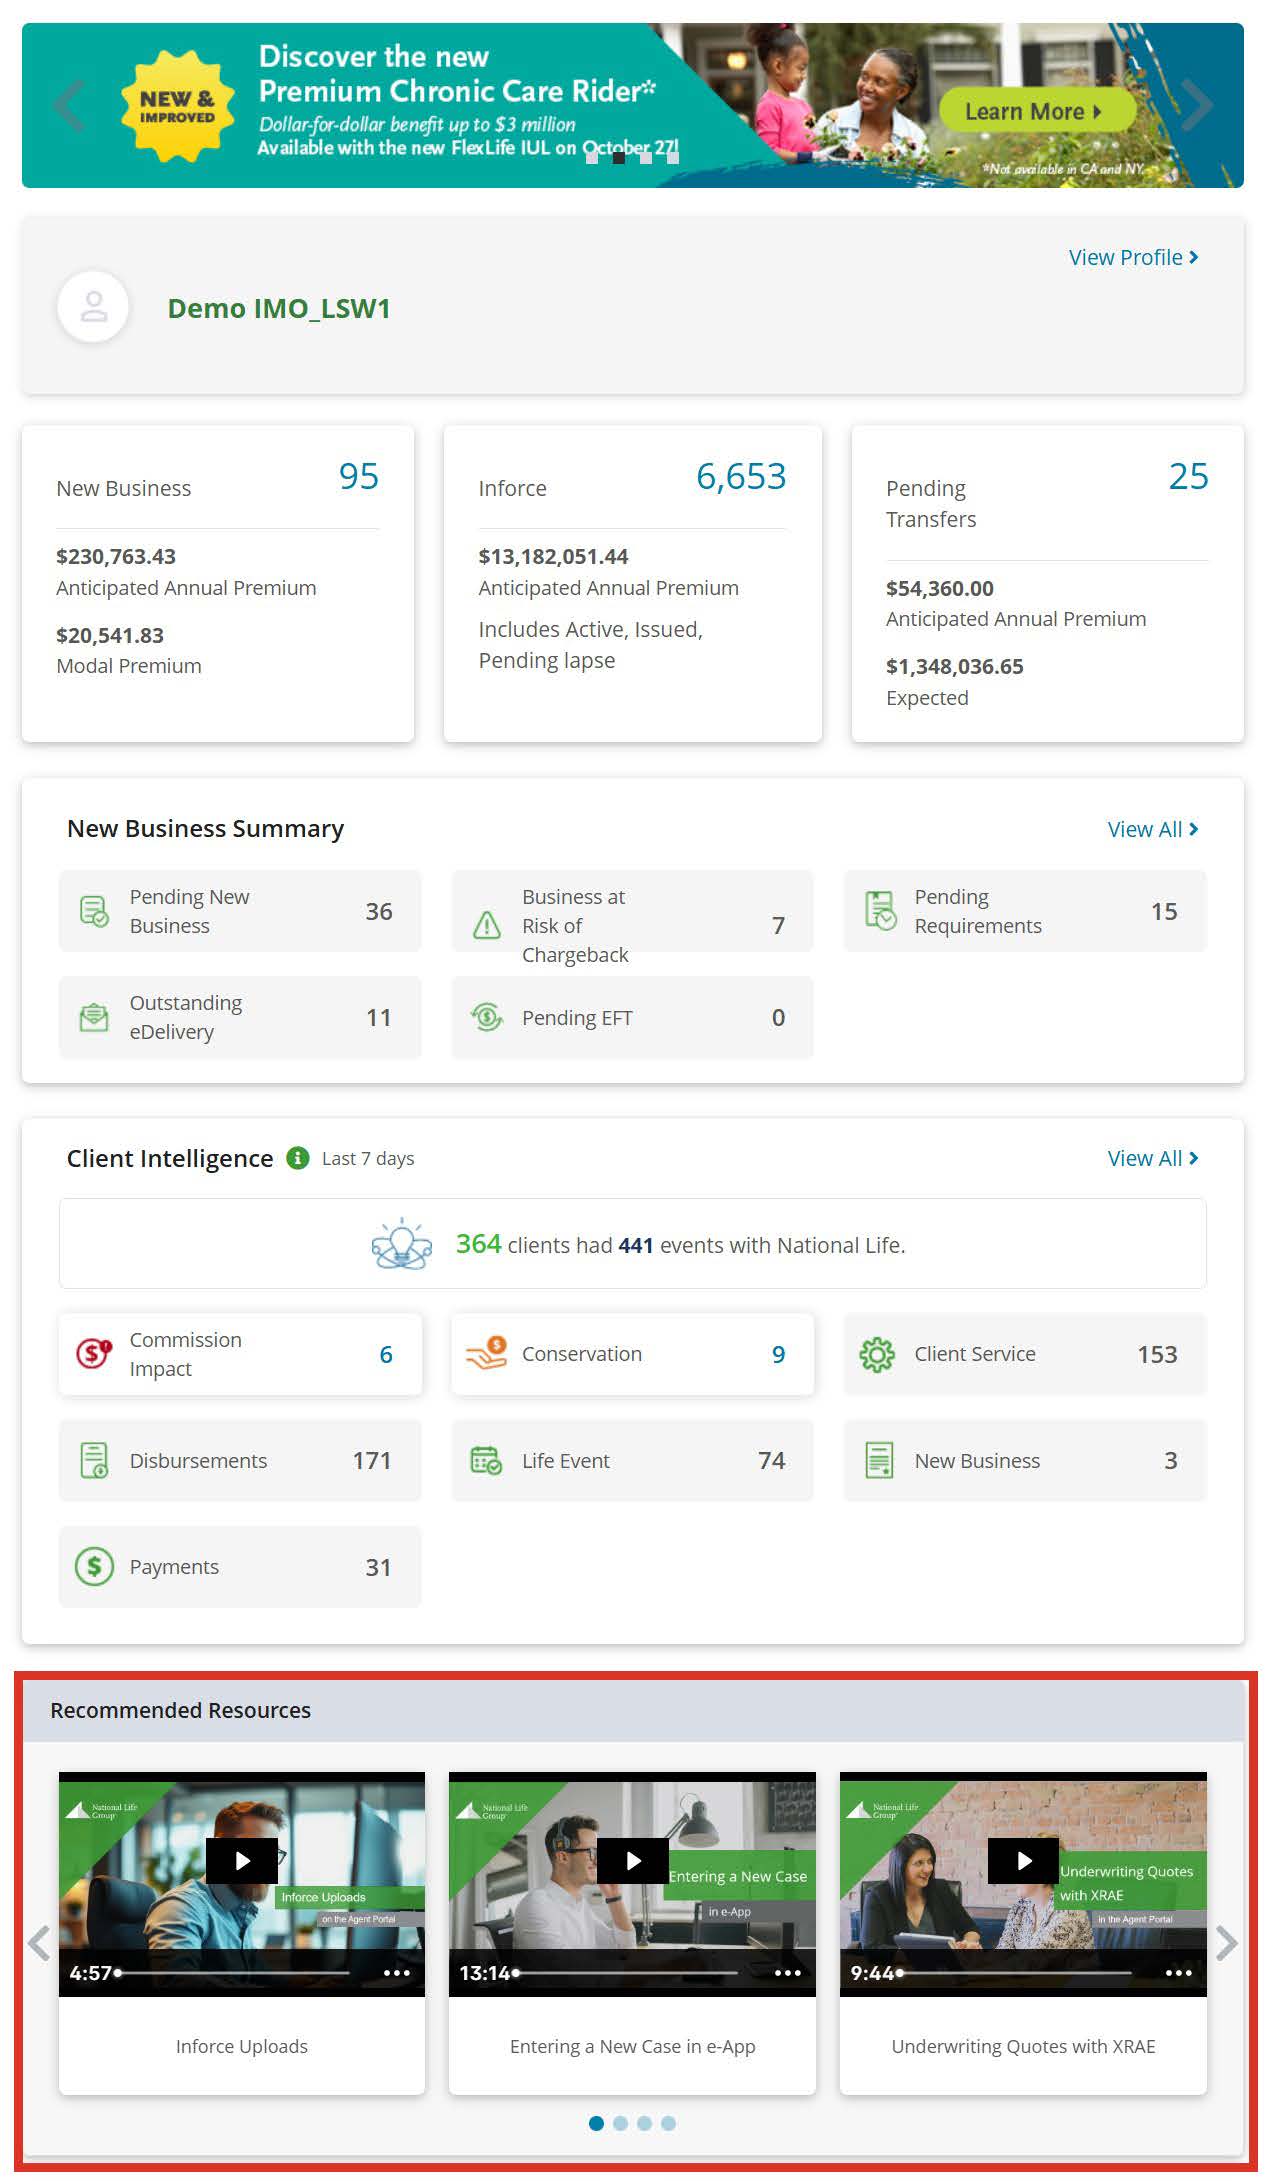
Task: Go to next Recommended Resources slide
Action: point(1226,1943)
